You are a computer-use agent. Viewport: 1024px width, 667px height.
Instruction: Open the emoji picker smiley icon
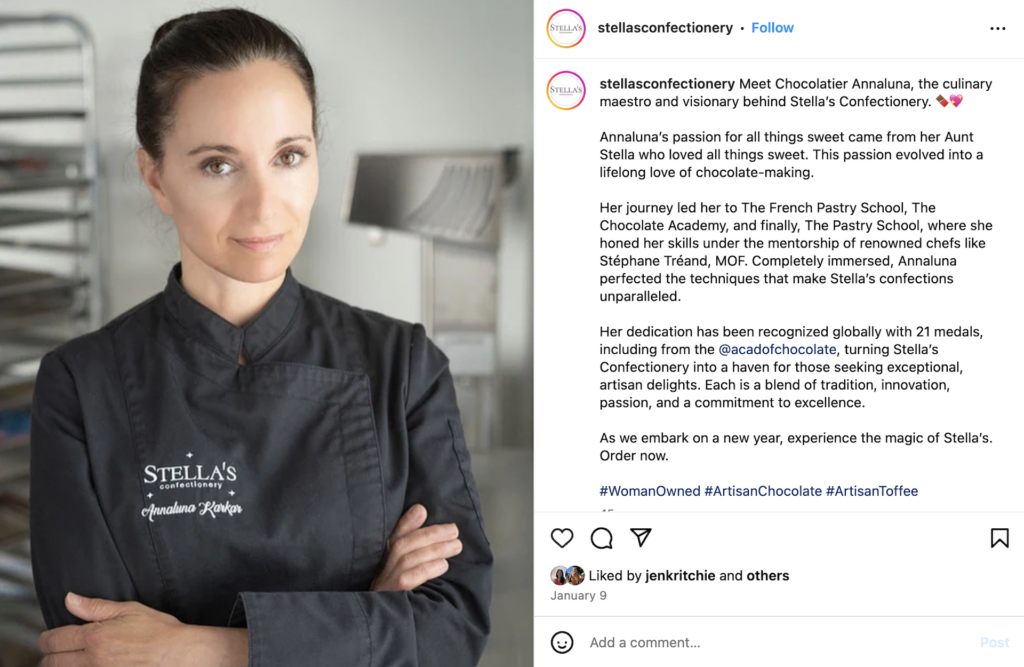(x=562, y=642)
